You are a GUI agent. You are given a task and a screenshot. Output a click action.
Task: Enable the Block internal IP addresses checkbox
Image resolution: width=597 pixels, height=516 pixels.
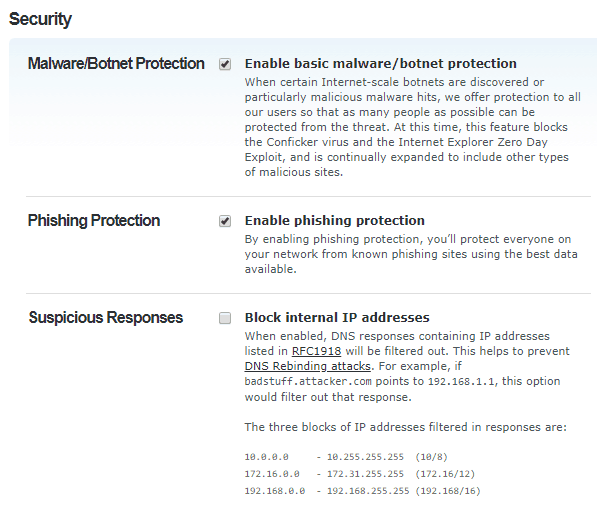pos(225,318)
